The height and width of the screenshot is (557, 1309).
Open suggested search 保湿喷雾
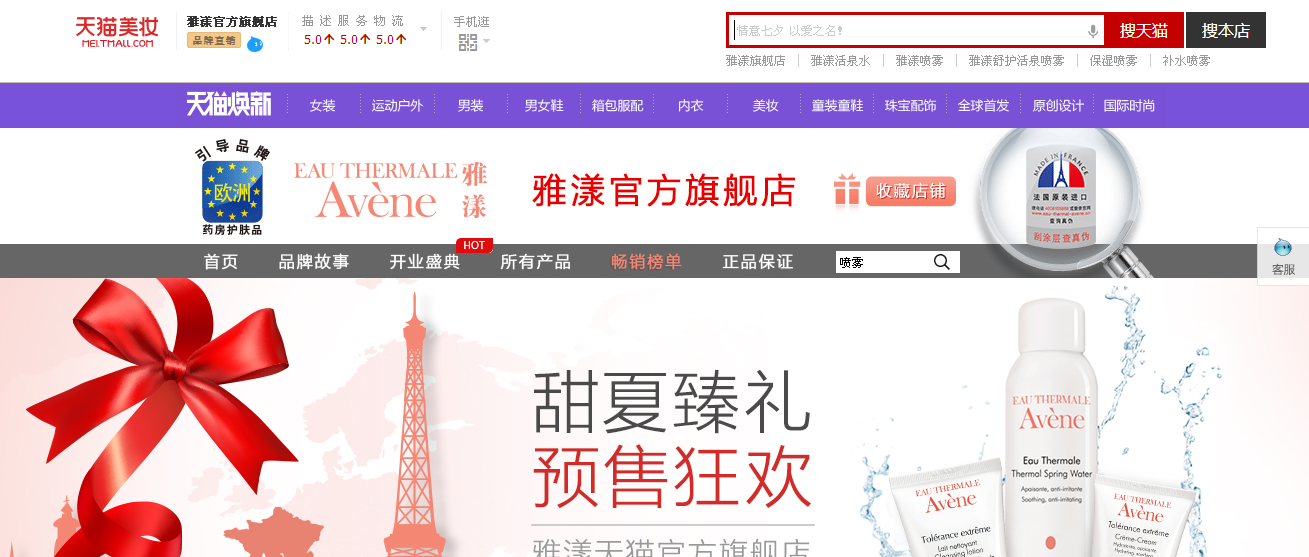[x=1114, y=61]
